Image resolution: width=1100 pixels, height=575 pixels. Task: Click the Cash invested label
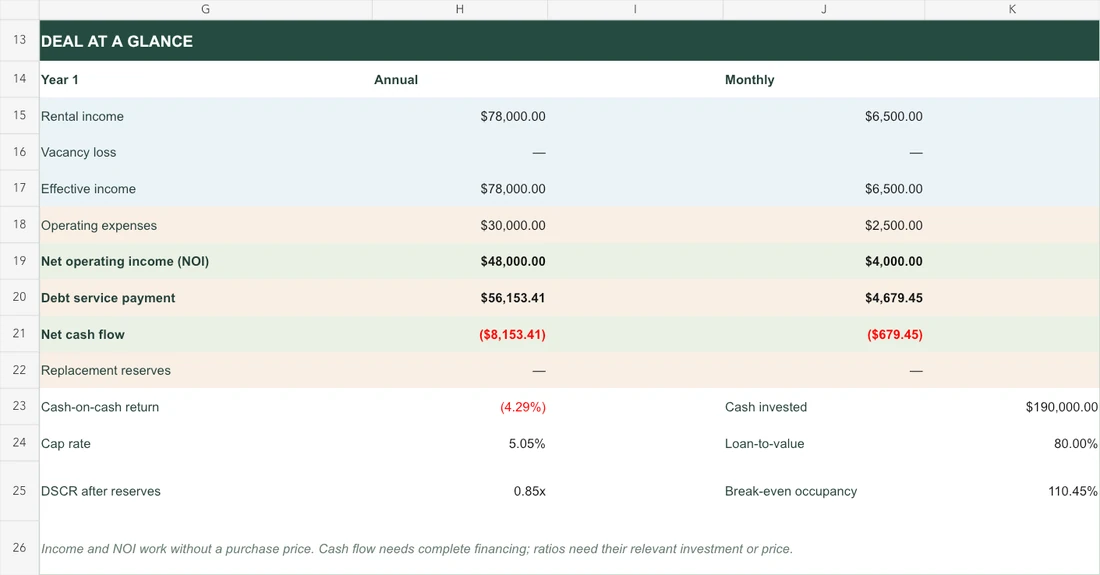tap(766, 407)
